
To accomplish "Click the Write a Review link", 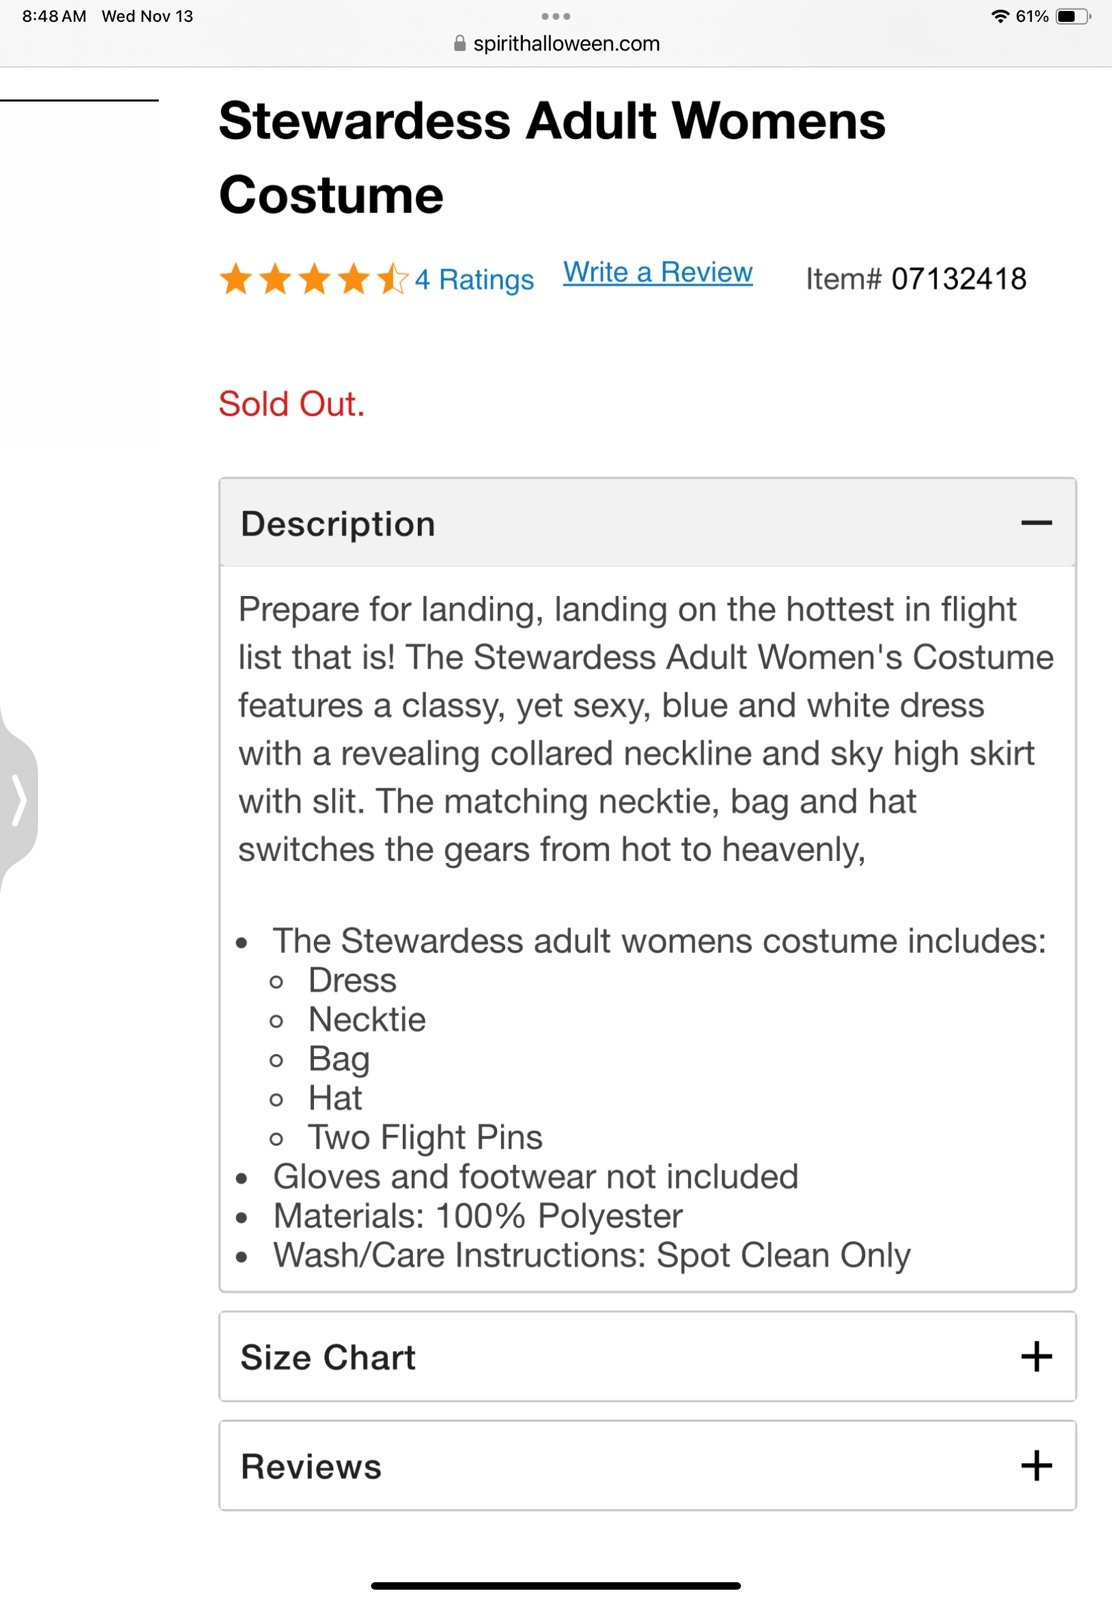I will click(x=658, y=273).
